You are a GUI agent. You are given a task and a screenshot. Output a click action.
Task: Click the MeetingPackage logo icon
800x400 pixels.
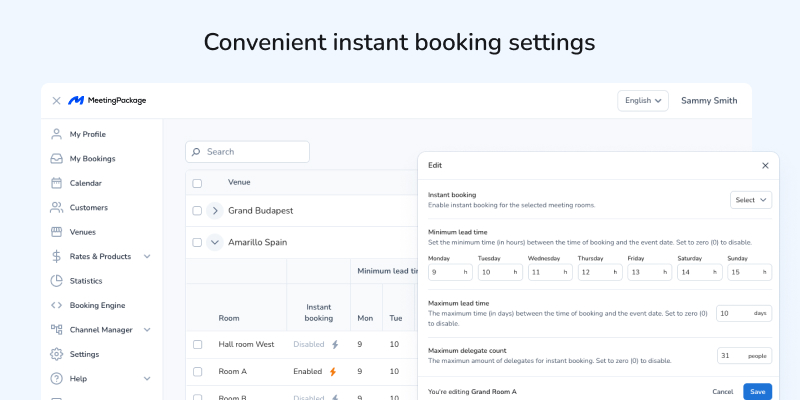click(x=75, y=100)
